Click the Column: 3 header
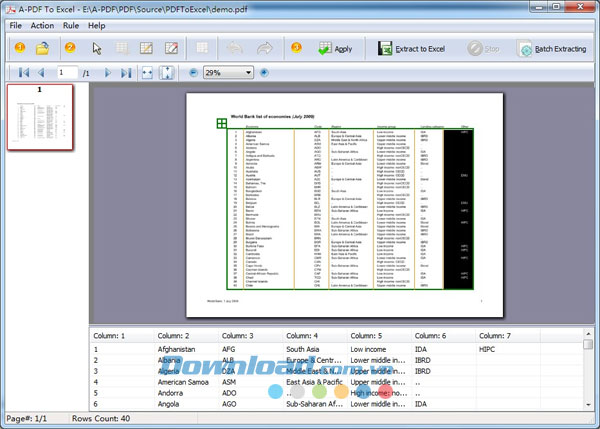600x429 pixels. click(x=250, y=336)
